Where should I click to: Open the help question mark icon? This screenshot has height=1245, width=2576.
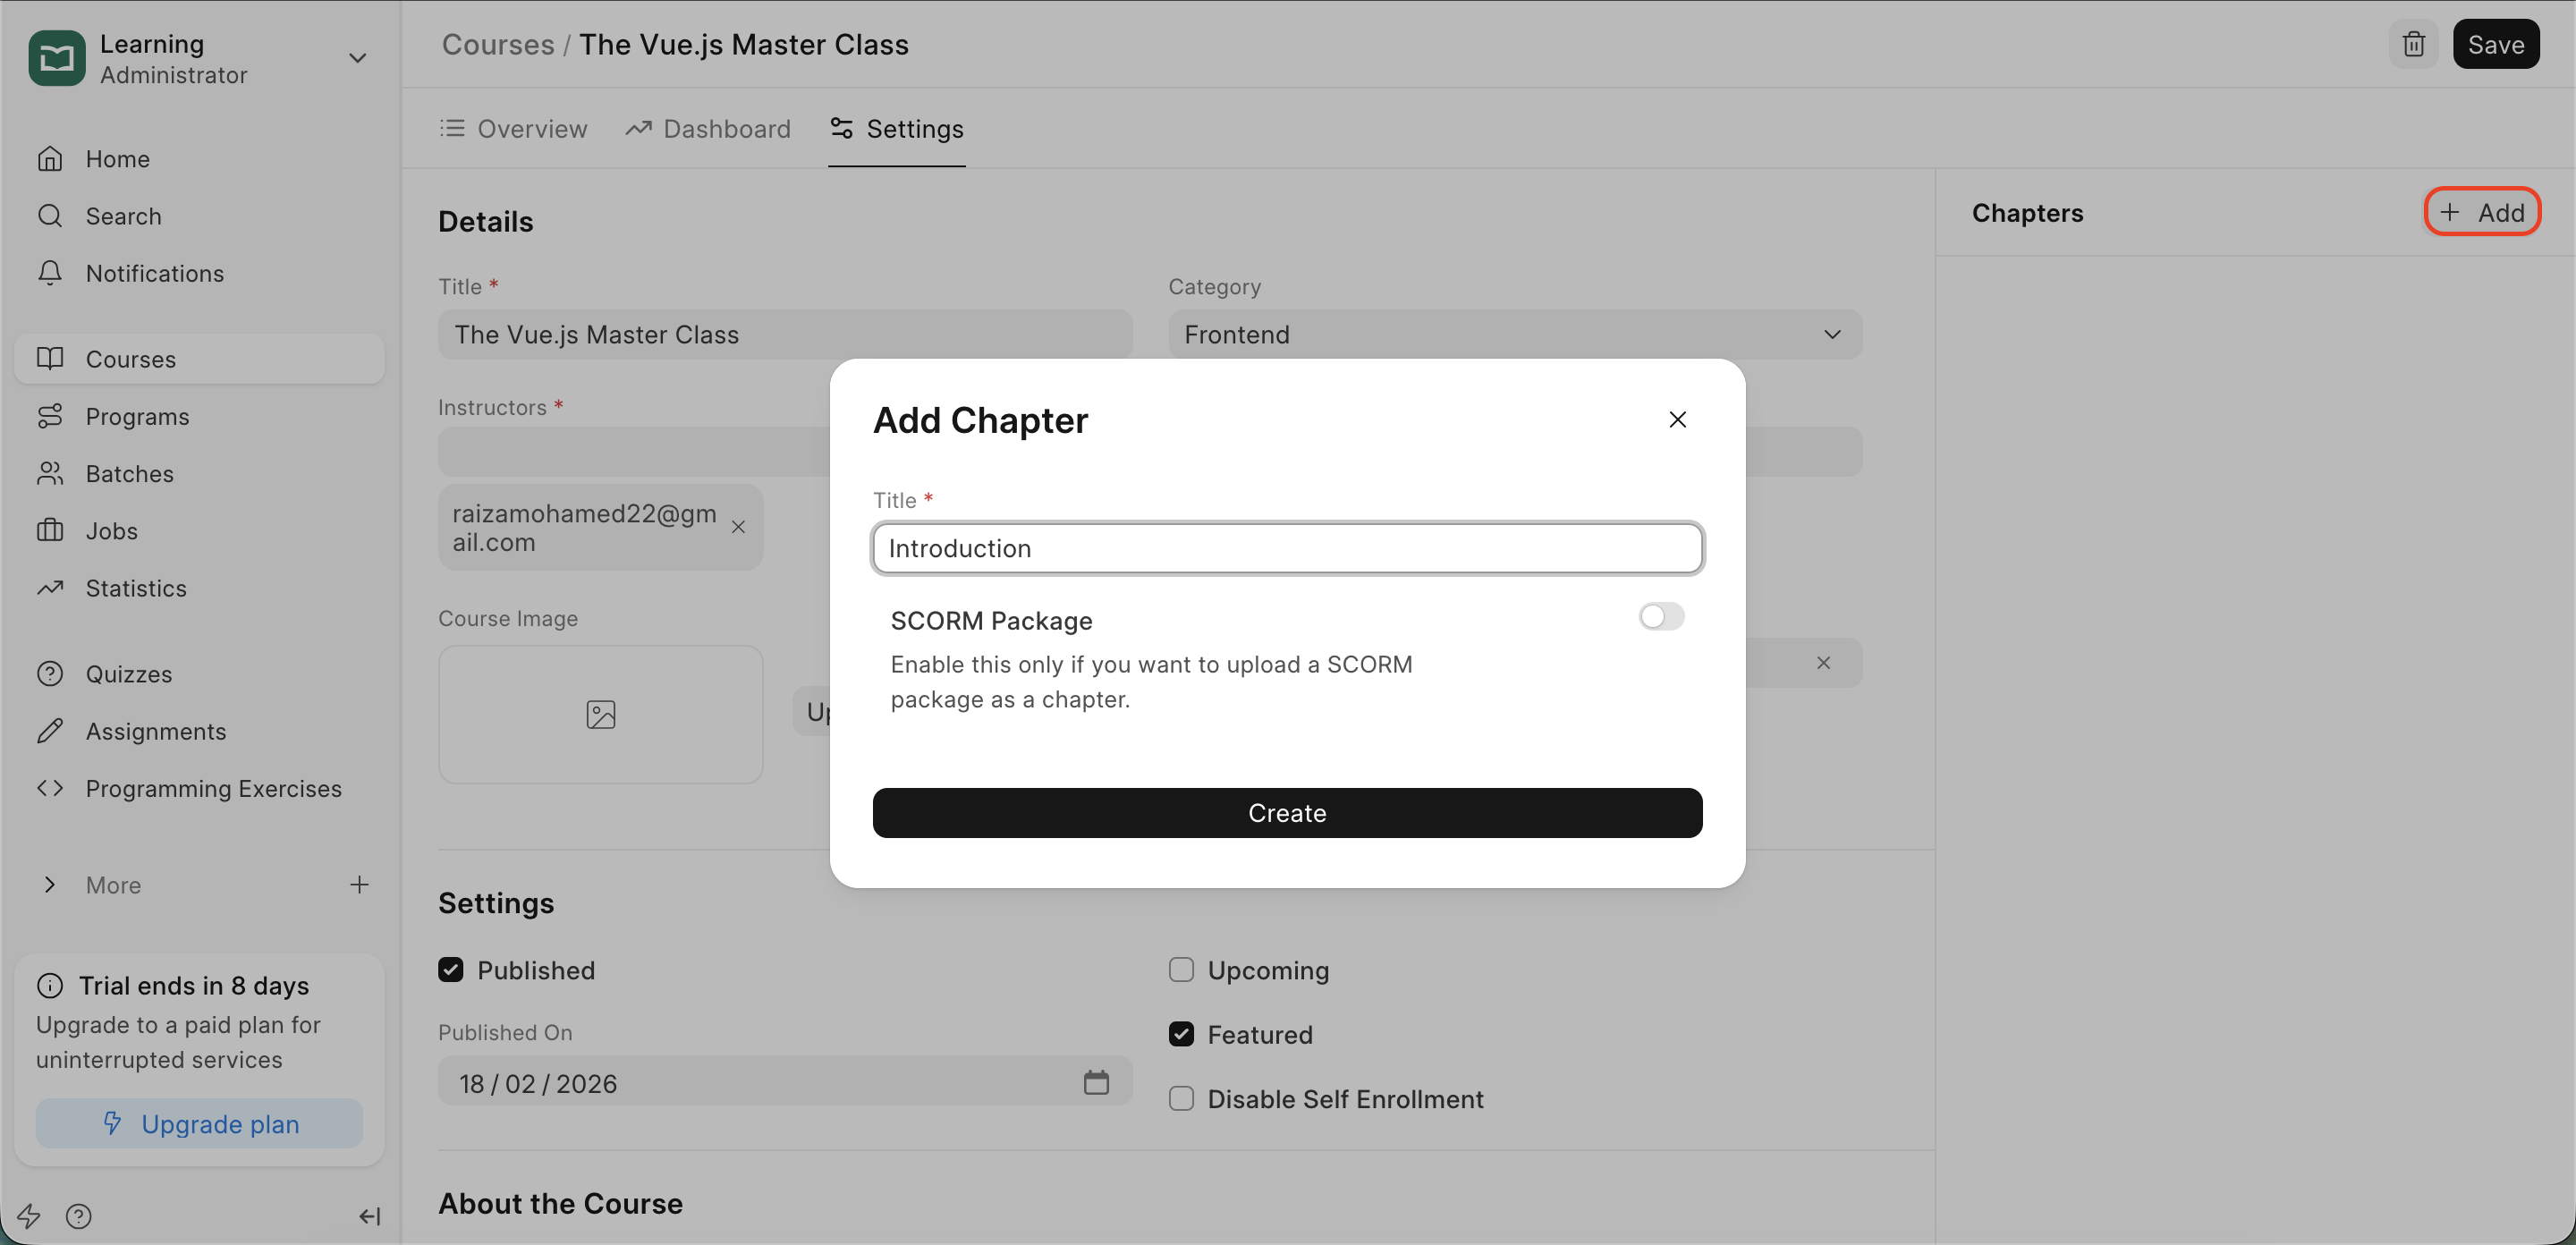point(78,1216)
